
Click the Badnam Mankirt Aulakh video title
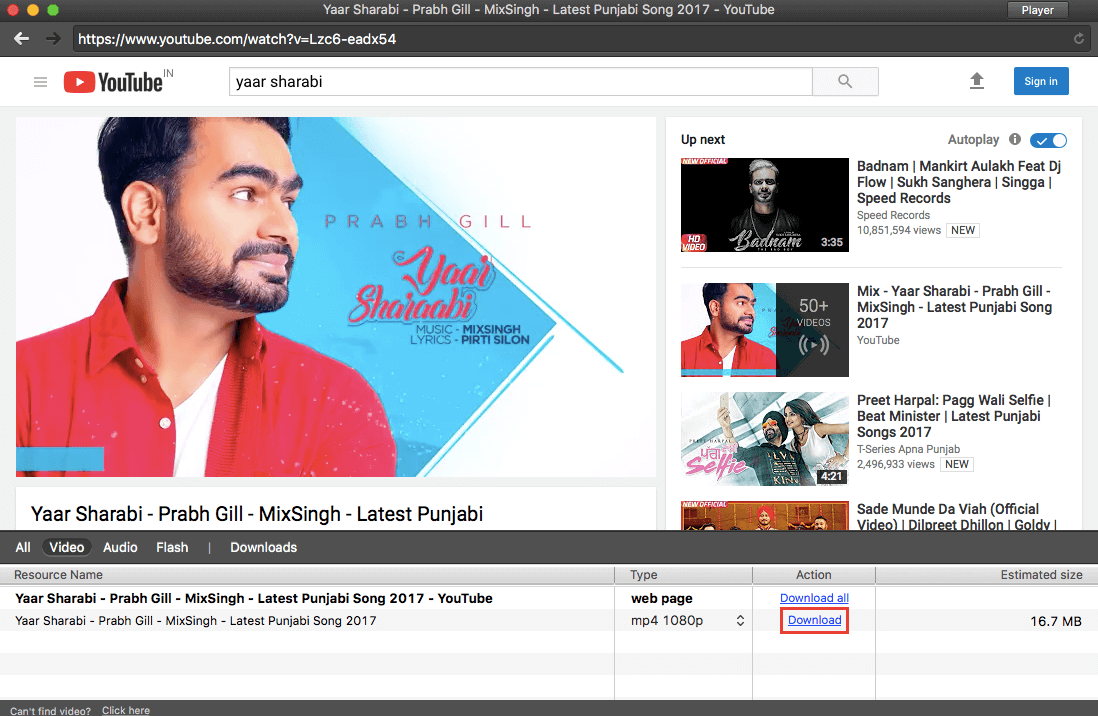[959, 182]
